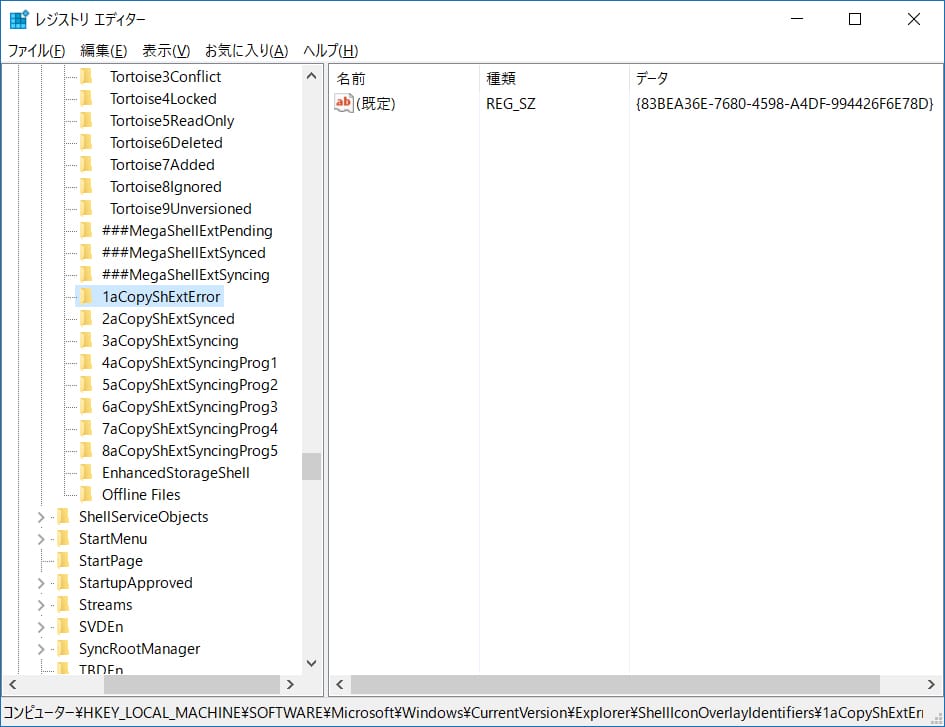945x727 pixels.
Task: Click folder icon of StartPage key
Action: tap(64, 561)
